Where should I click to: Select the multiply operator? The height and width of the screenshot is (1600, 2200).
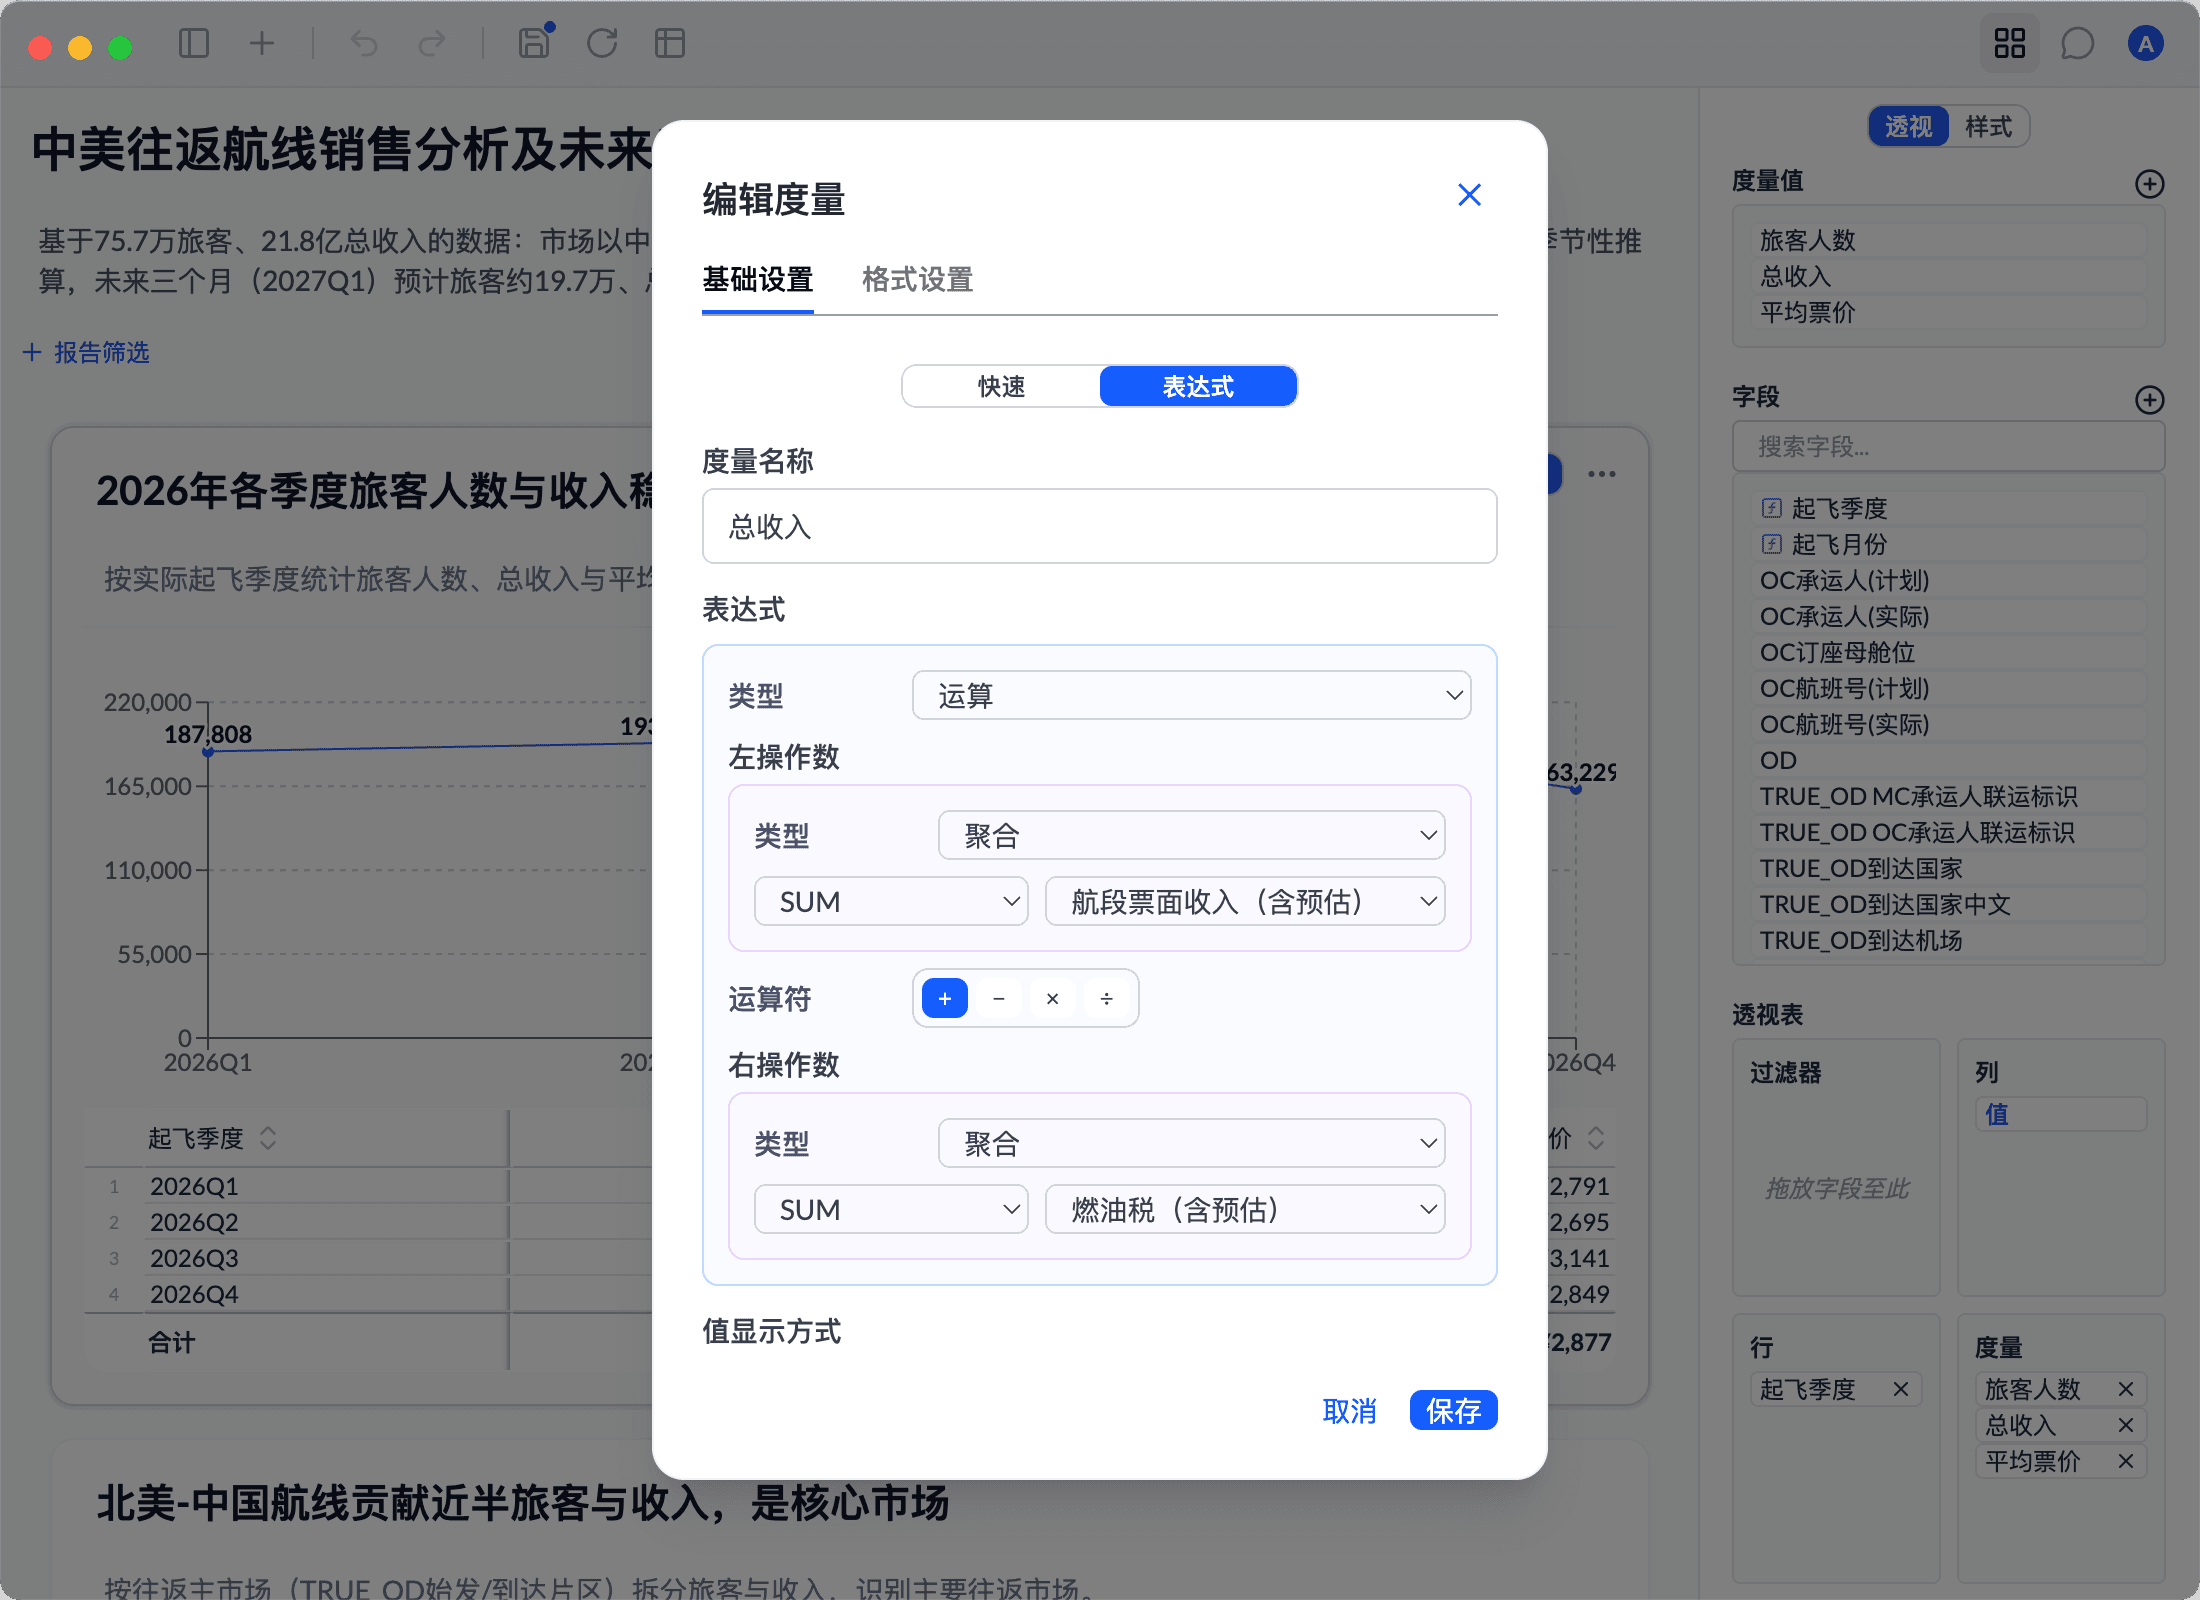pos(1053,998)
